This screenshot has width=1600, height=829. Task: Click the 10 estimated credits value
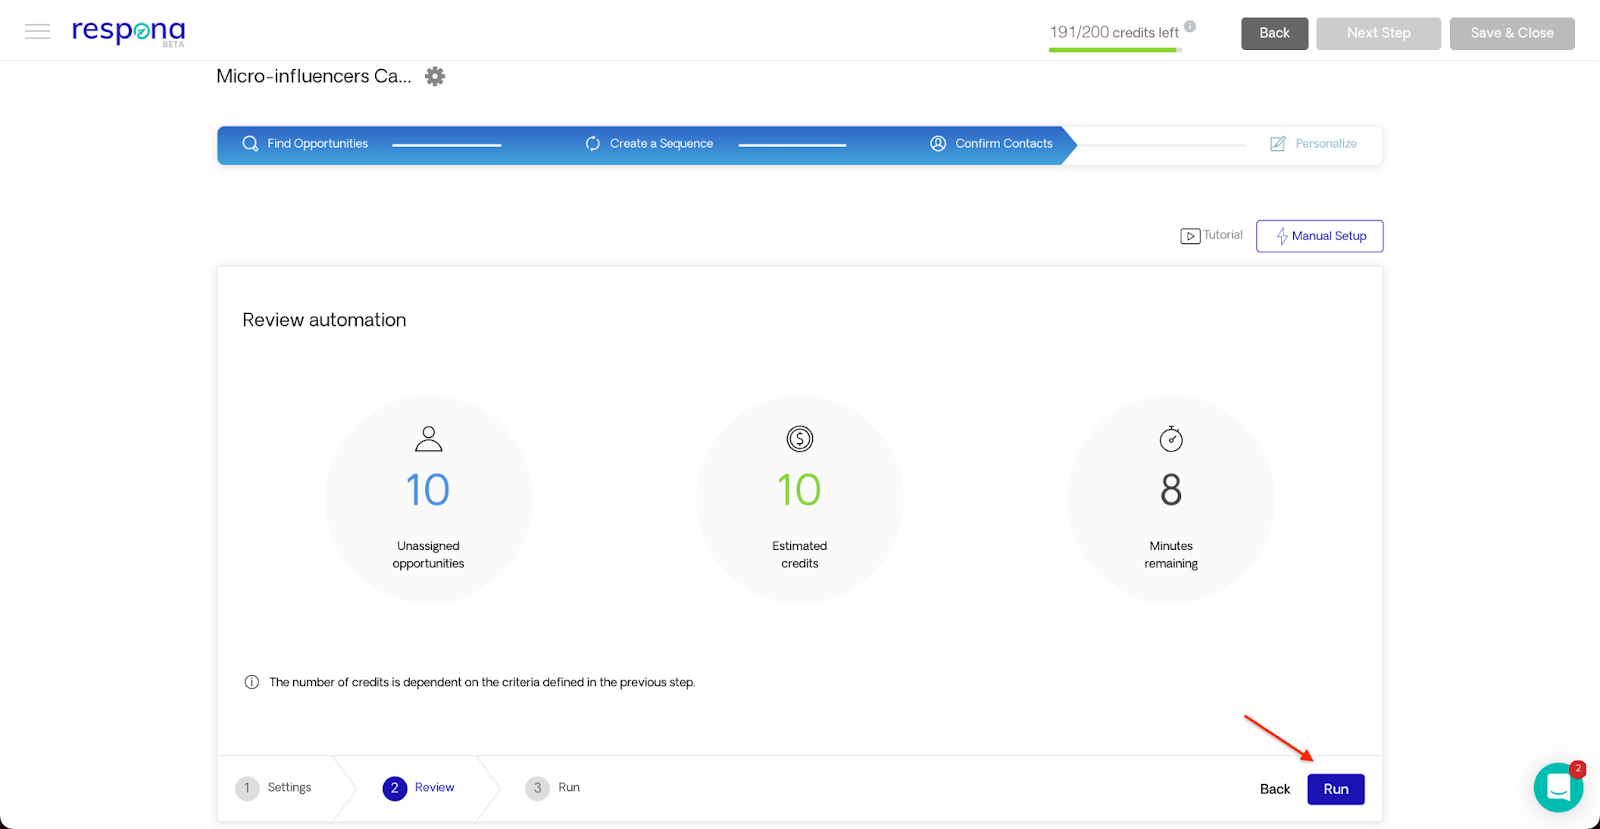click(800, 490)
